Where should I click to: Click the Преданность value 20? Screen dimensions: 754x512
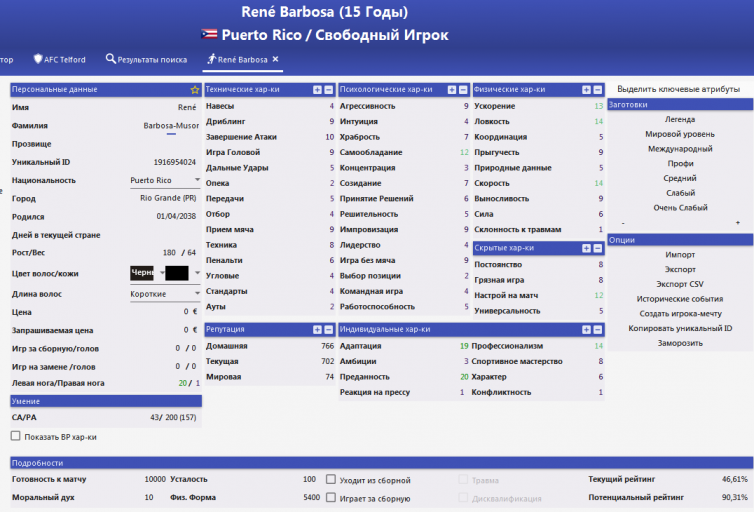pos(464,377)
